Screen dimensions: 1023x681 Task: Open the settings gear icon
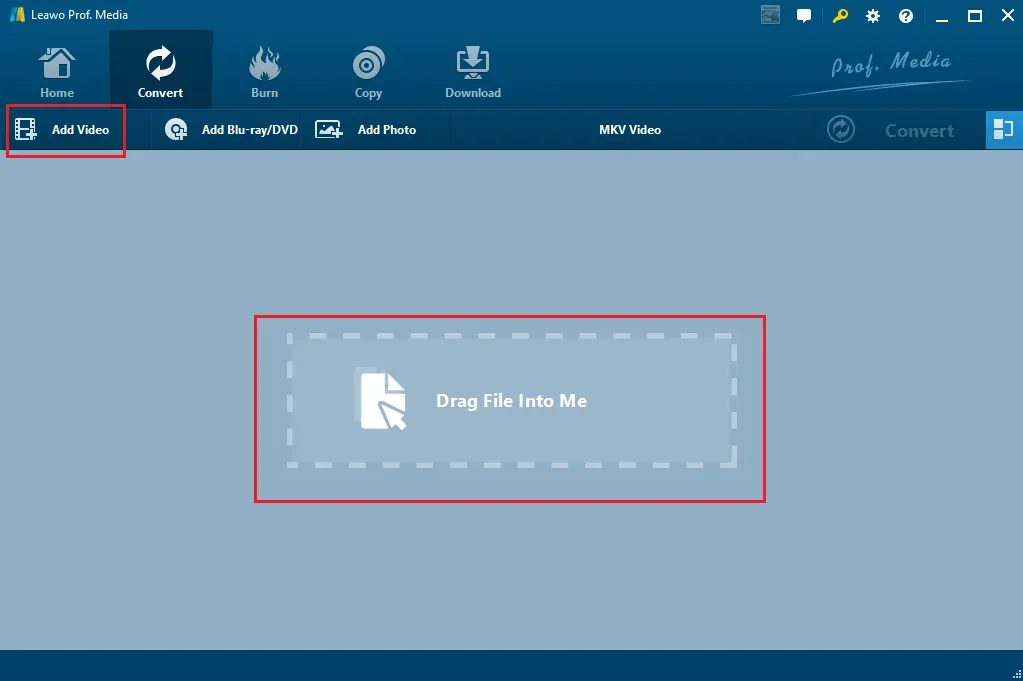[x=872, y=16]
